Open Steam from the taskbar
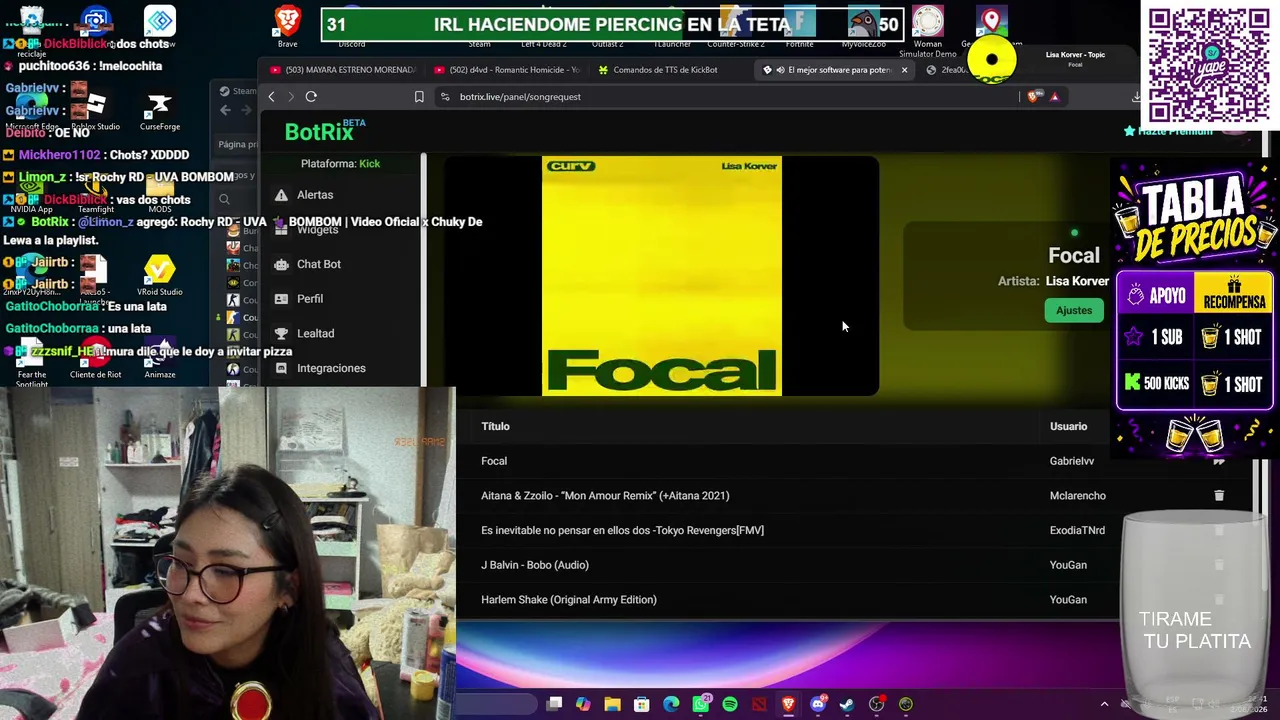 coord(847,704)
